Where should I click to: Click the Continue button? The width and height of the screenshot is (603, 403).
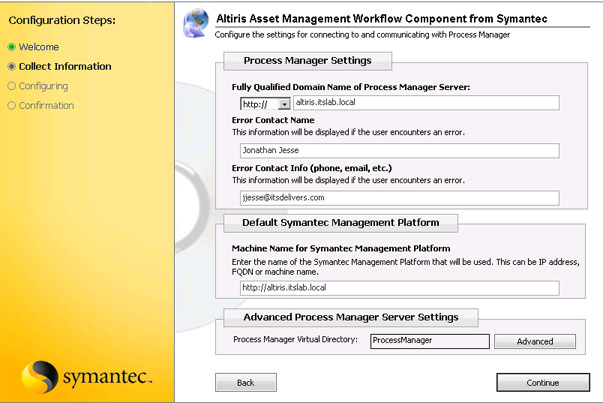point(543,383)
